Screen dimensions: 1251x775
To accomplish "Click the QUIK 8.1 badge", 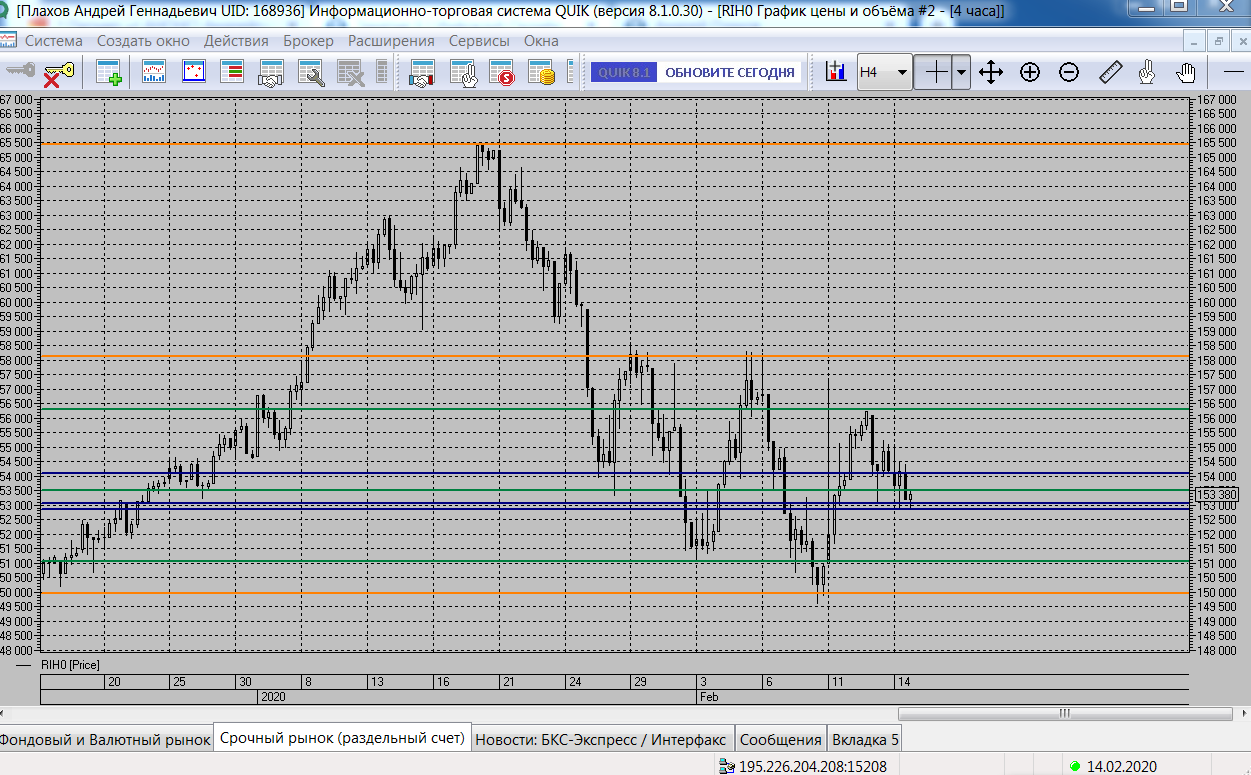I will [x=623, y=72].
